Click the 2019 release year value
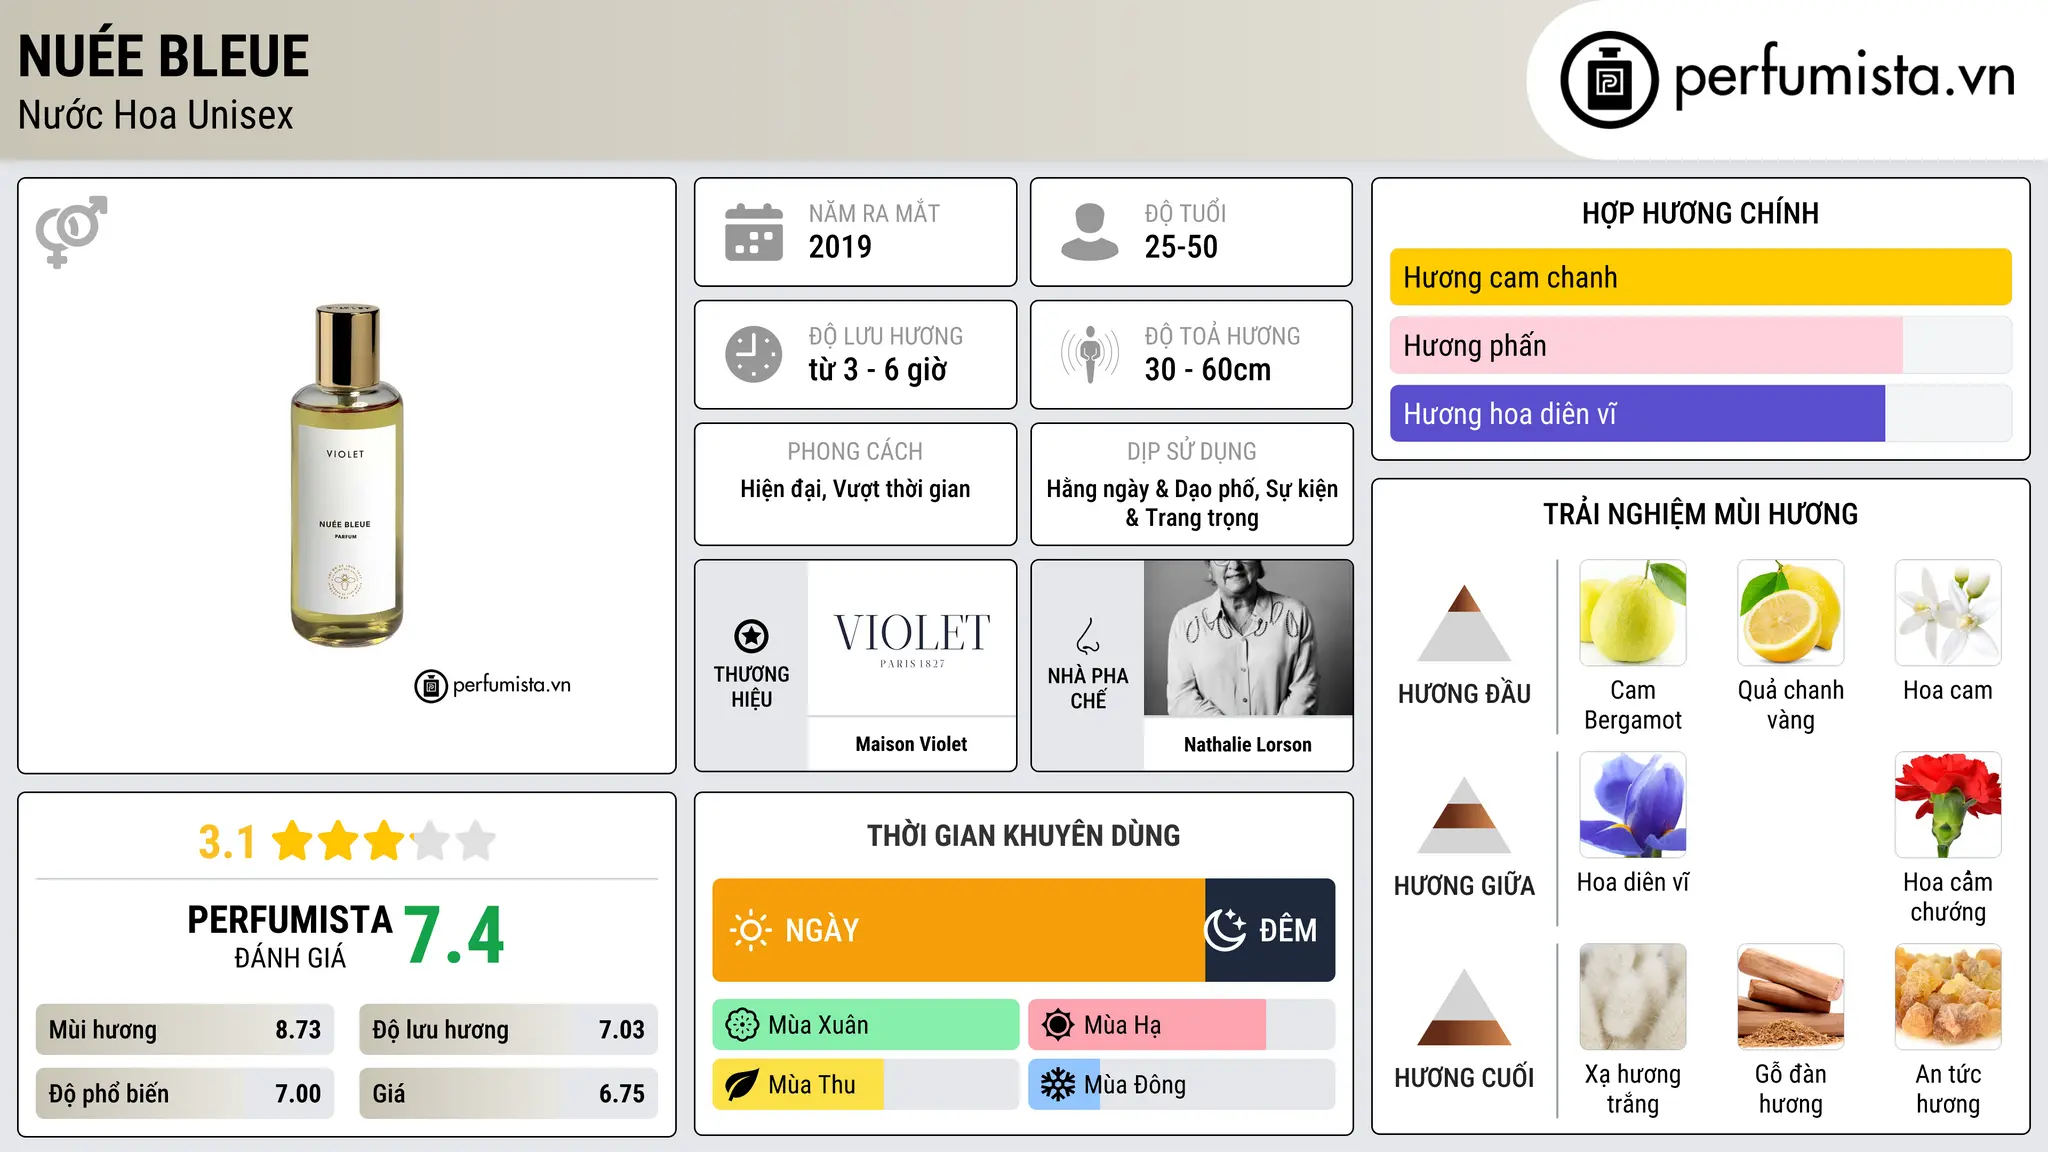Screen dimensions: 2048x1152 pyautogui.click(x=840, y=247)
